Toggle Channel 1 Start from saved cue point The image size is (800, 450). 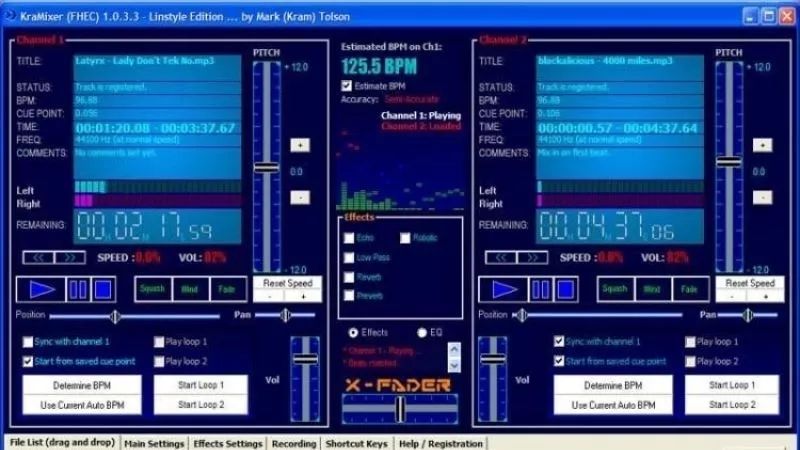tap(28, 361)
